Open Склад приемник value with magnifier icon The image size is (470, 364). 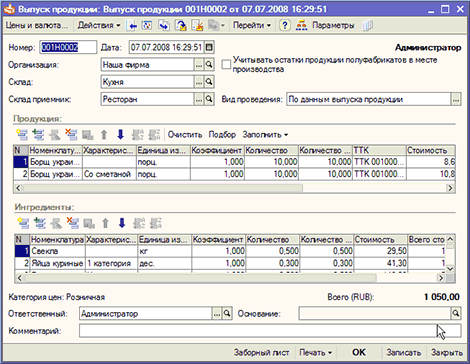click(209, 99)
